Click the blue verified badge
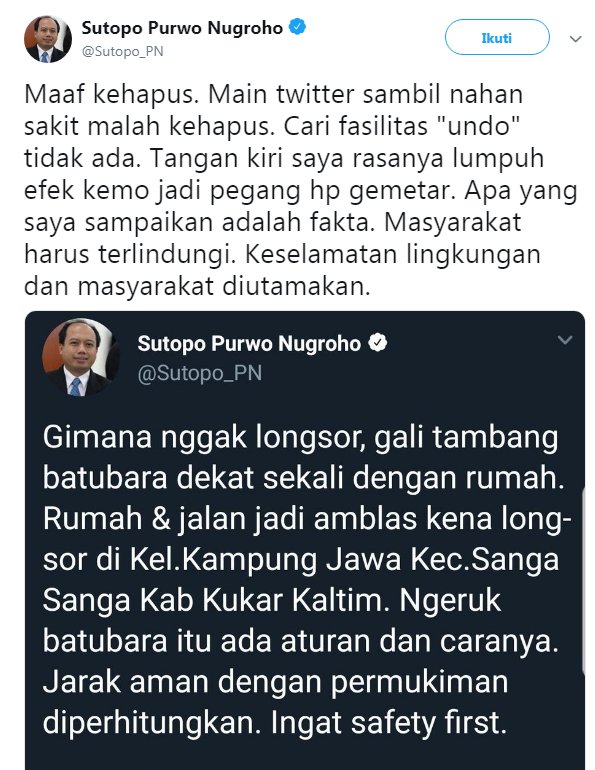The width and height of the screenshot is (595, 770). [297, 27]
